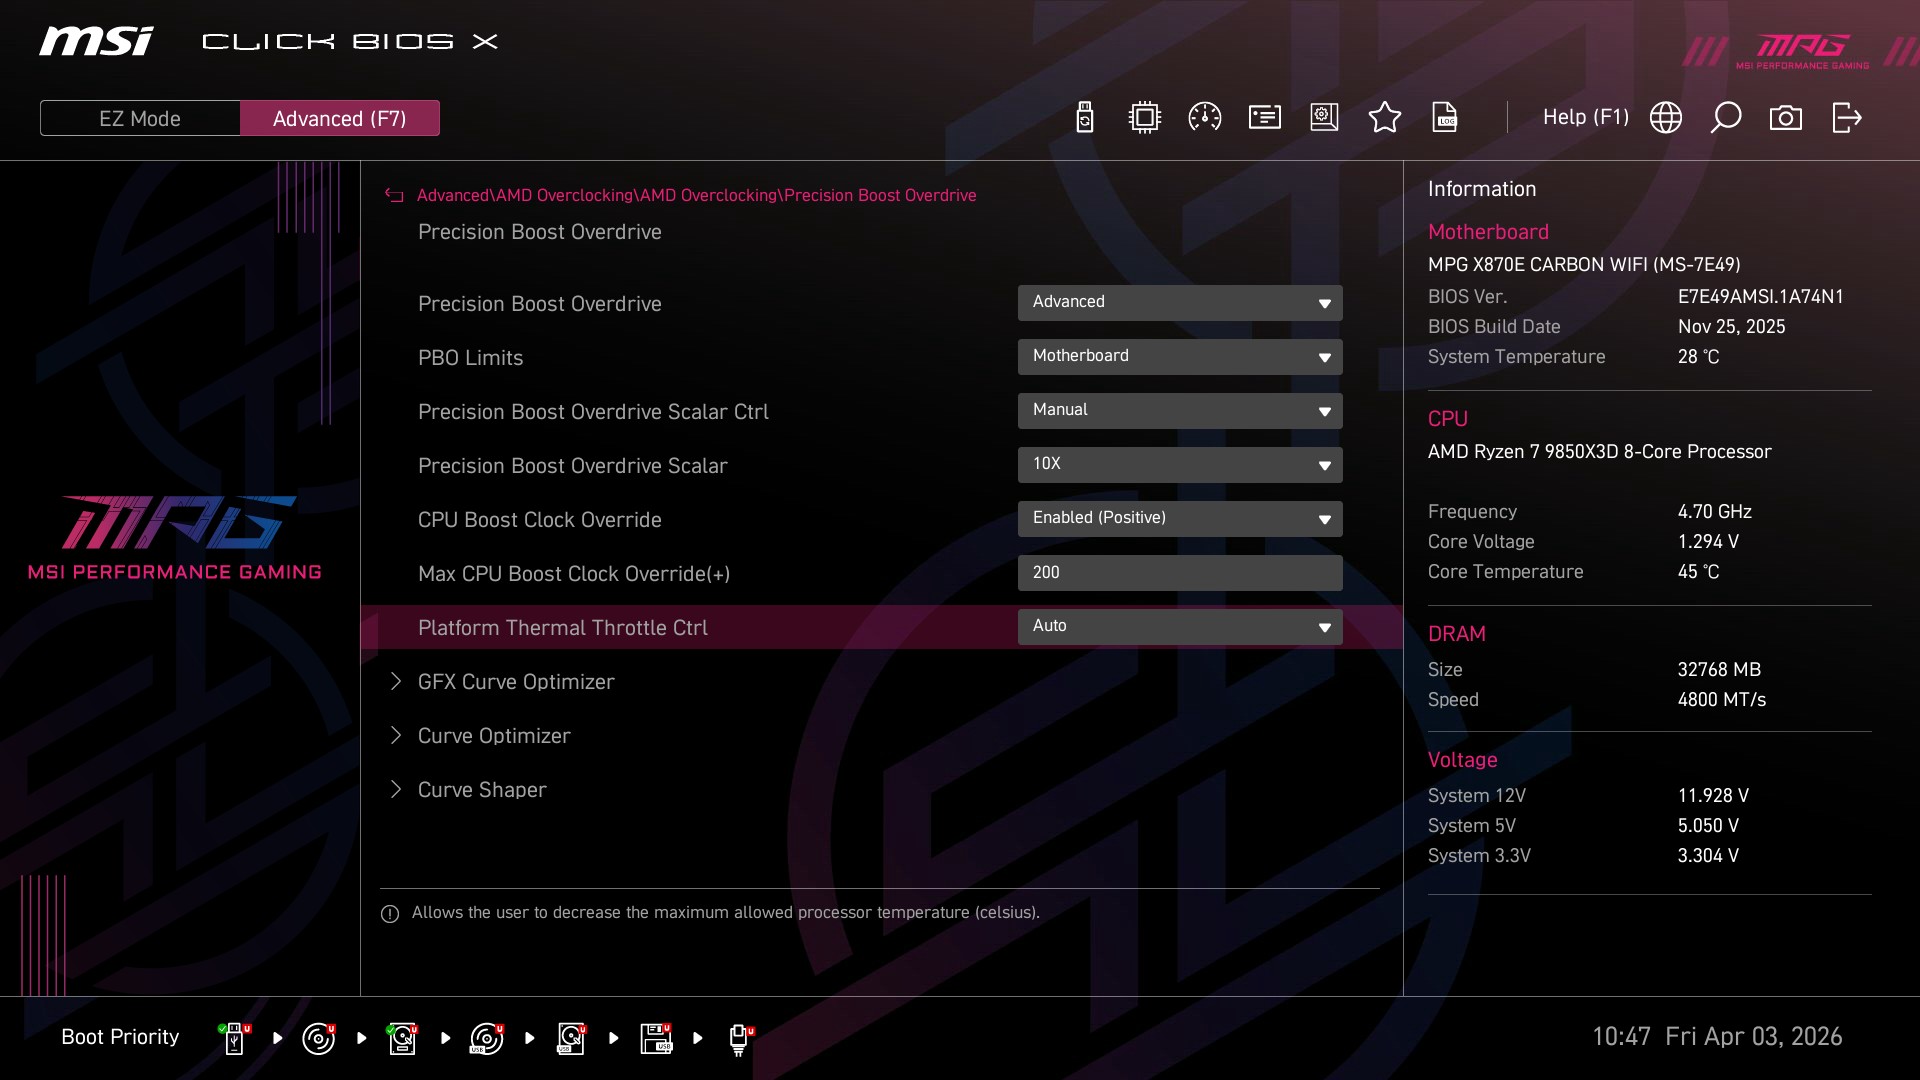1920x1080 pixels.
Task: Open the language globe icon
Action: click(x=1665, y=118)
